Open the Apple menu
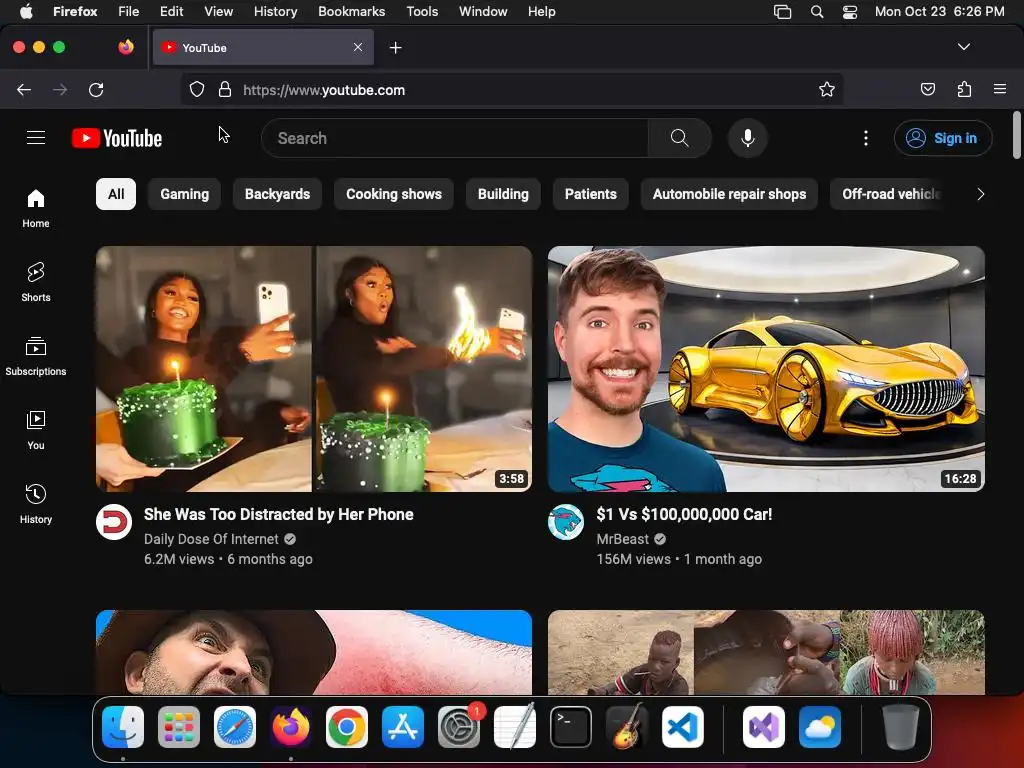Viewport: 1024px width, 768px height. (26, 12)
